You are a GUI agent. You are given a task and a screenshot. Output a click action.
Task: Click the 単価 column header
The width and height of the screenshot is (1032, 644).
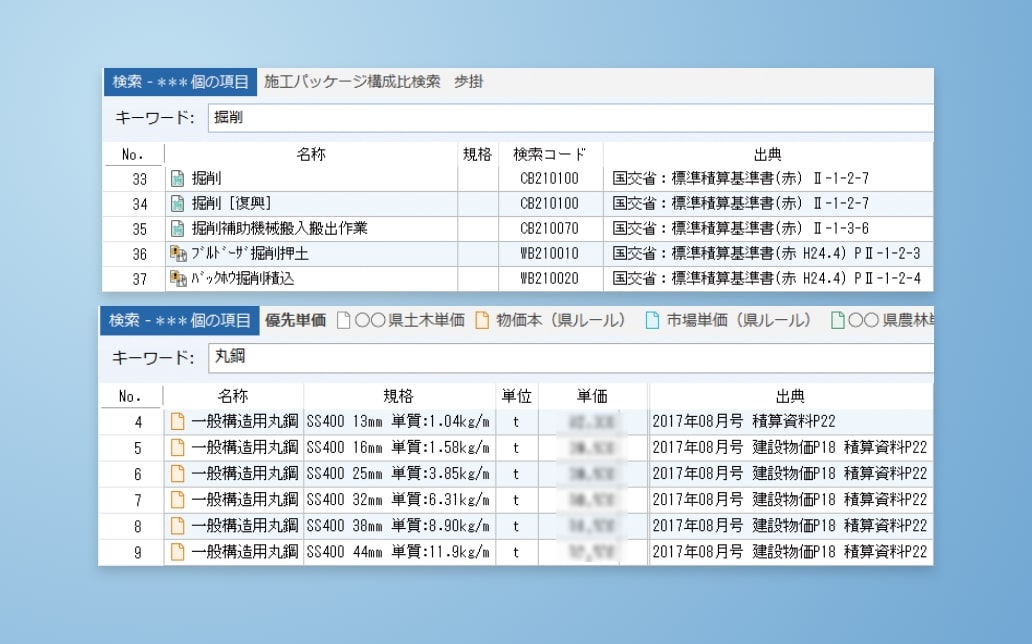click(x=592, y=396)
